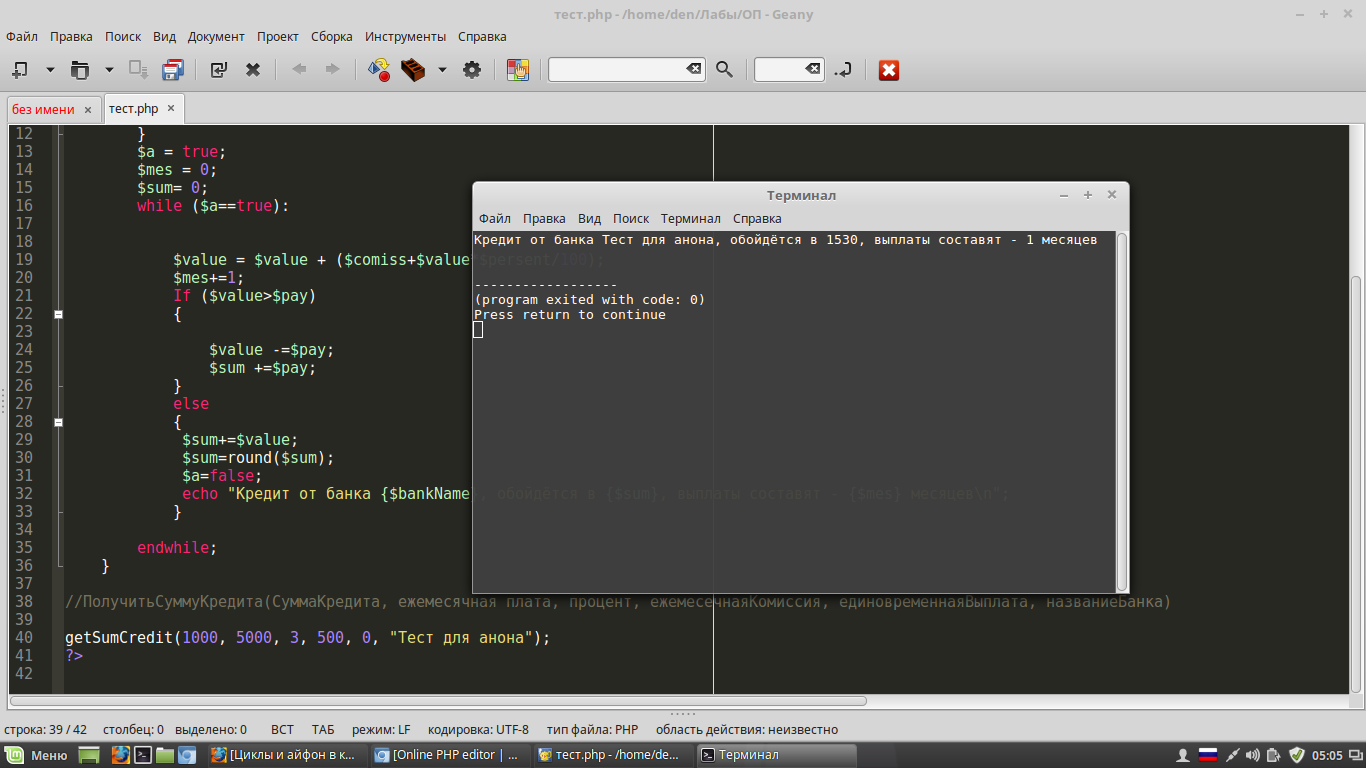
Task: Open Правка menu in Terminal window
Action: pyautogui.click(x=544, y=218)
